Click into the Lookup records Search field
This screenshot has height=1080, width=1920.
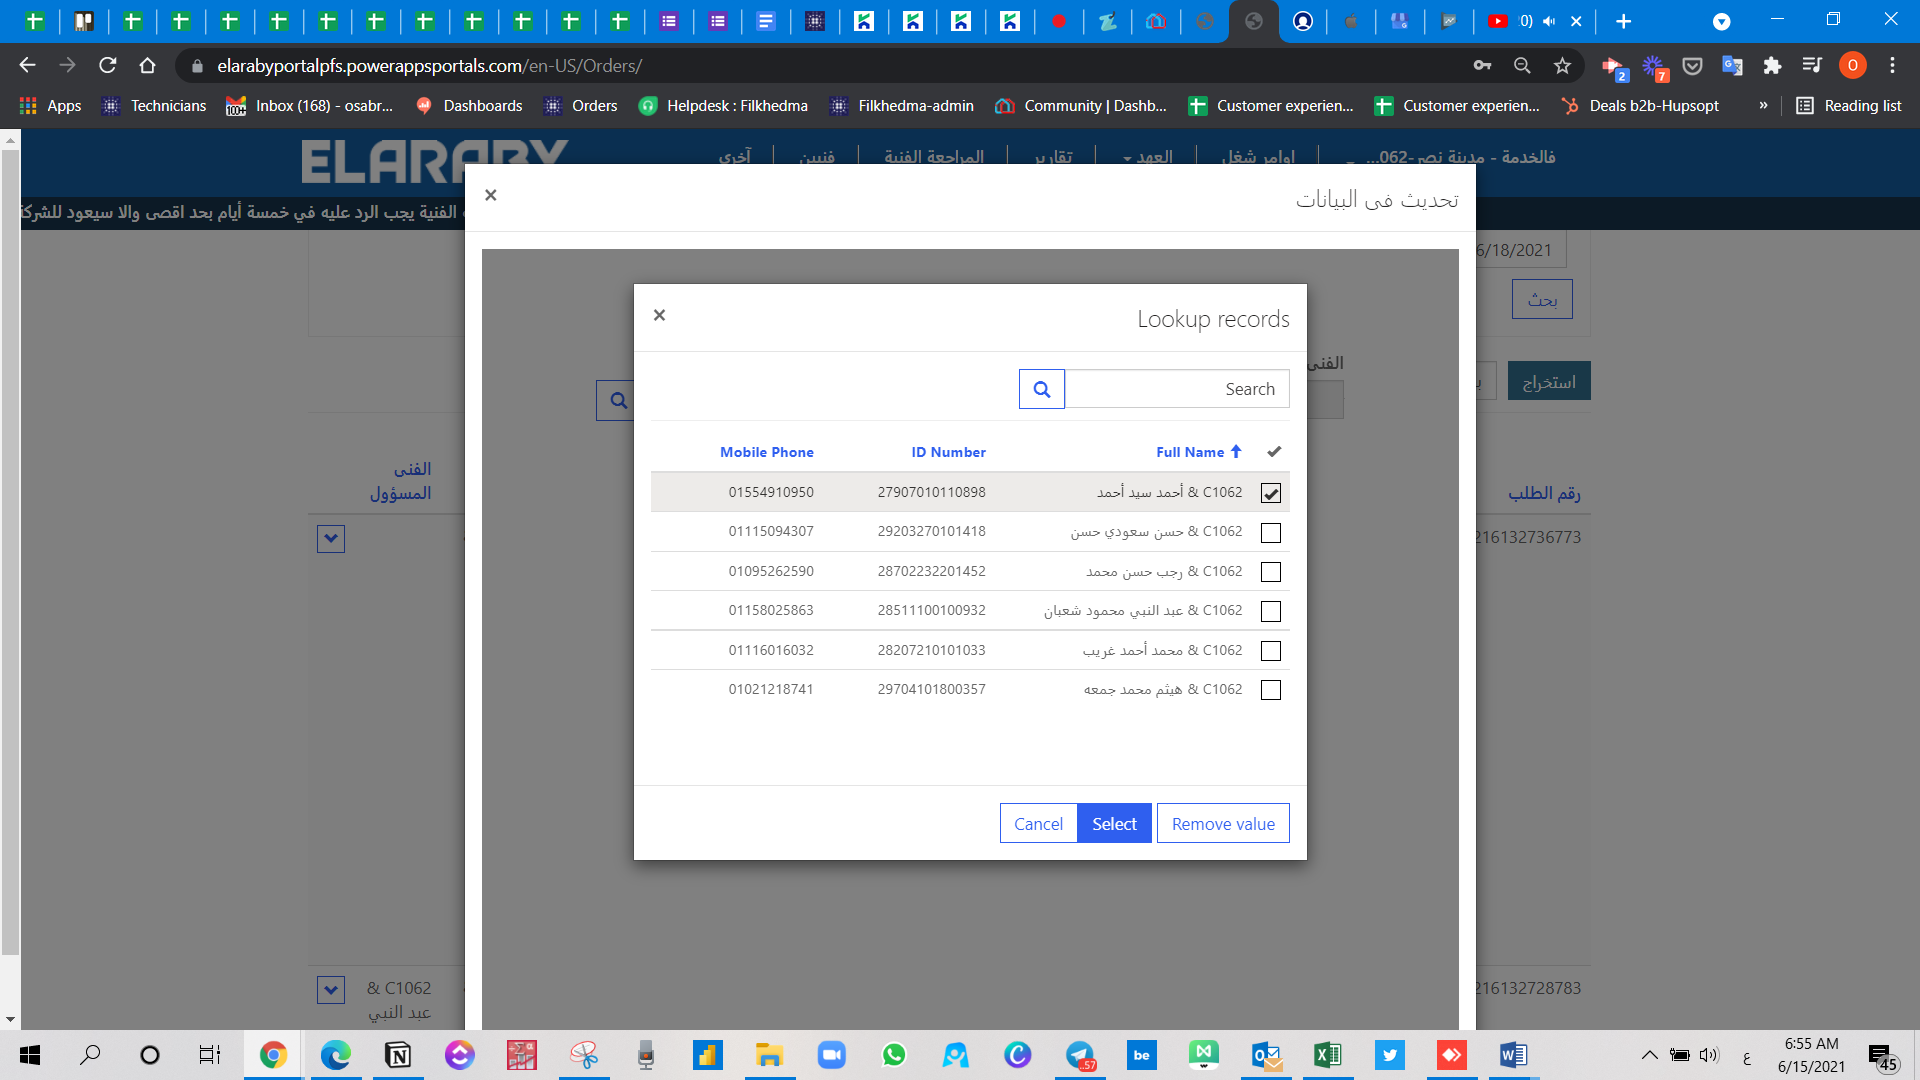1176,389
